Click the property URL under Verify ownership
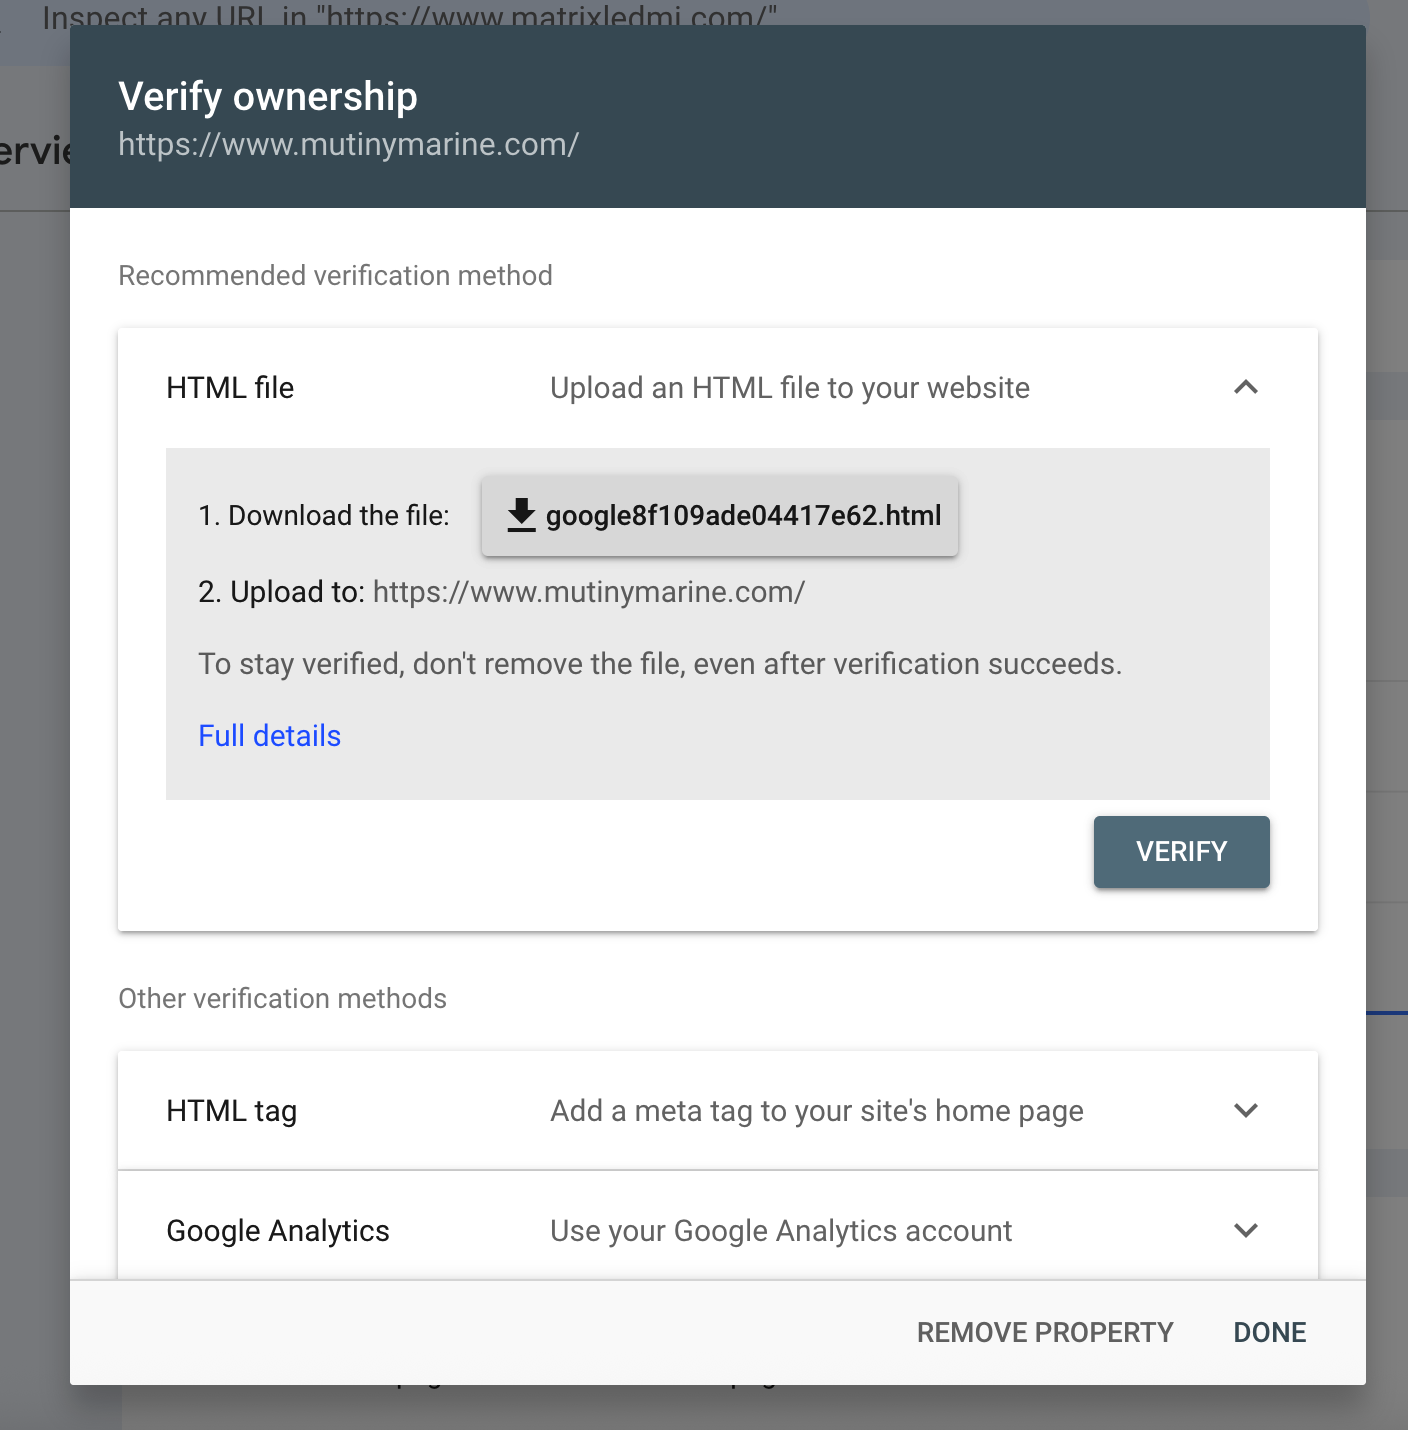This screenshot has height=1430, width=1408. 348,145
